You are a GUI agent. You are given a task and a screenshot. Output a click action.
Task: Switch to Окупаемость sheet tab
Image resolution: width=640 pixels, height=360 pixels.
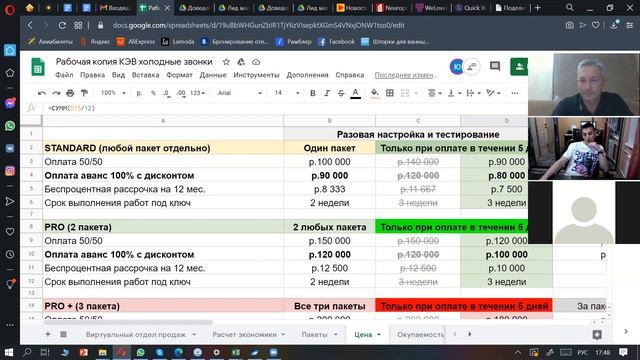(420, 334)
